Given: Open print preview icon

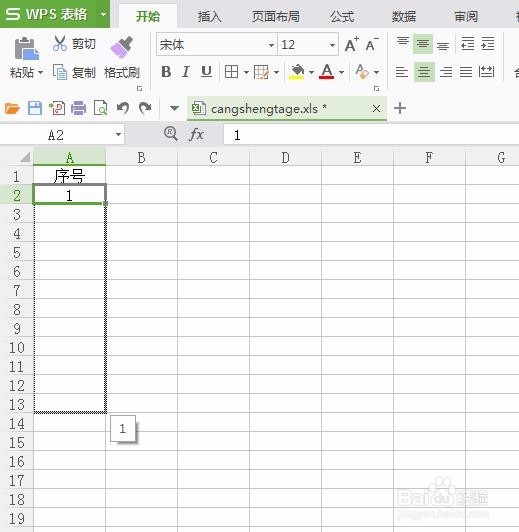Looking at the screenshot, I should coord(100,108).
